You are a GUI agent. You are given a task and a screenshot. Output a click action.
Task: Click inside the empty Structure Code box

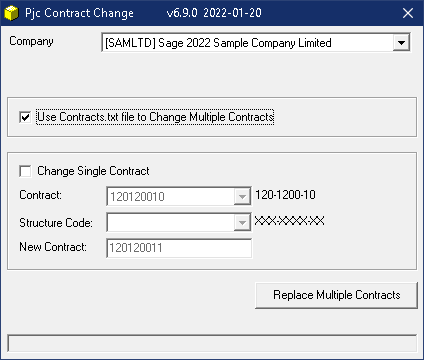click(x=171, y=222)
